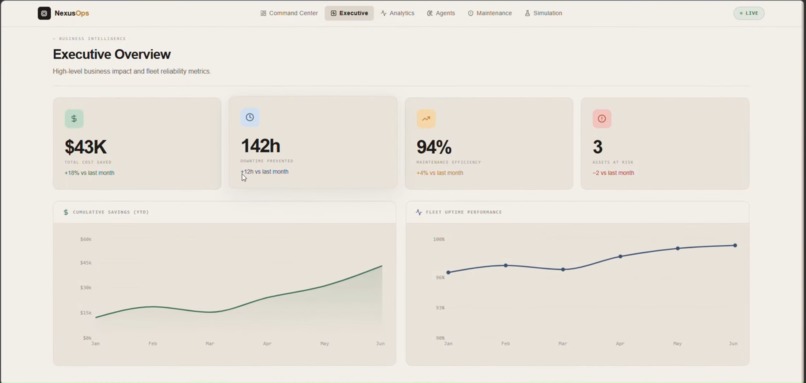Click the Downtime Prevented label
806x383 pixels.
click(x=267, y=161)
